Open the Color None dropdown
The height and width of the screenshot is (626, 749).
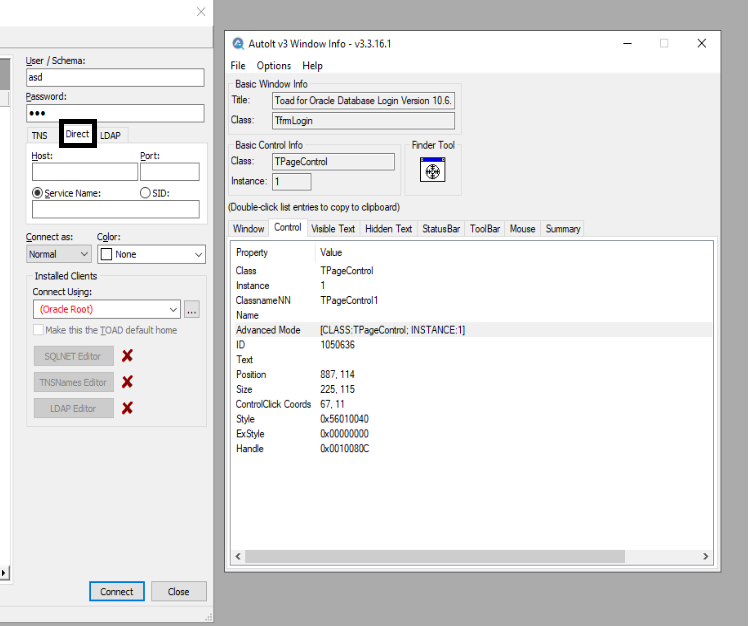click(151, 254)
